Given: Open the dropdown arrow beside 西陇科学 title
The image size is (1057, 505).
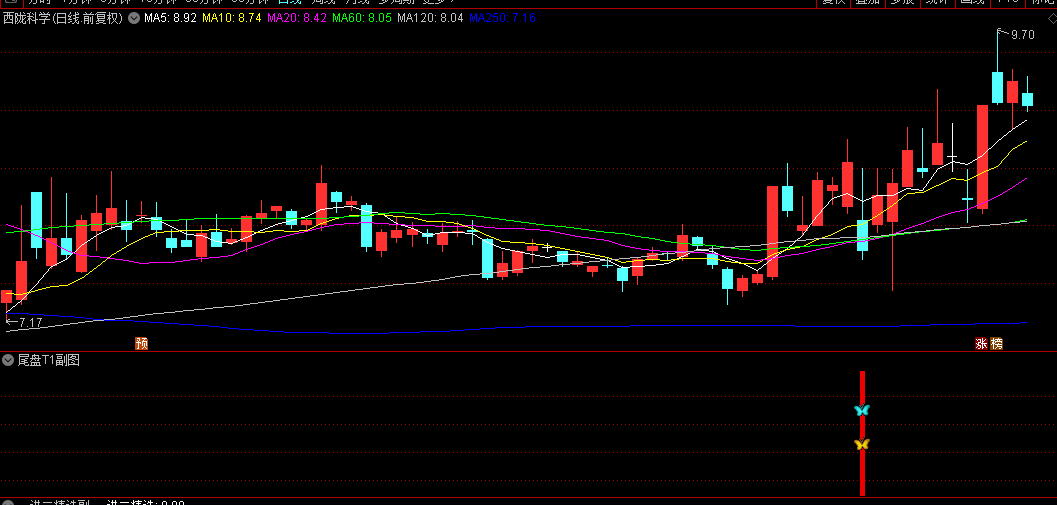Looking at the screenshot, I should pyautogui.click(x=133, y=18).
